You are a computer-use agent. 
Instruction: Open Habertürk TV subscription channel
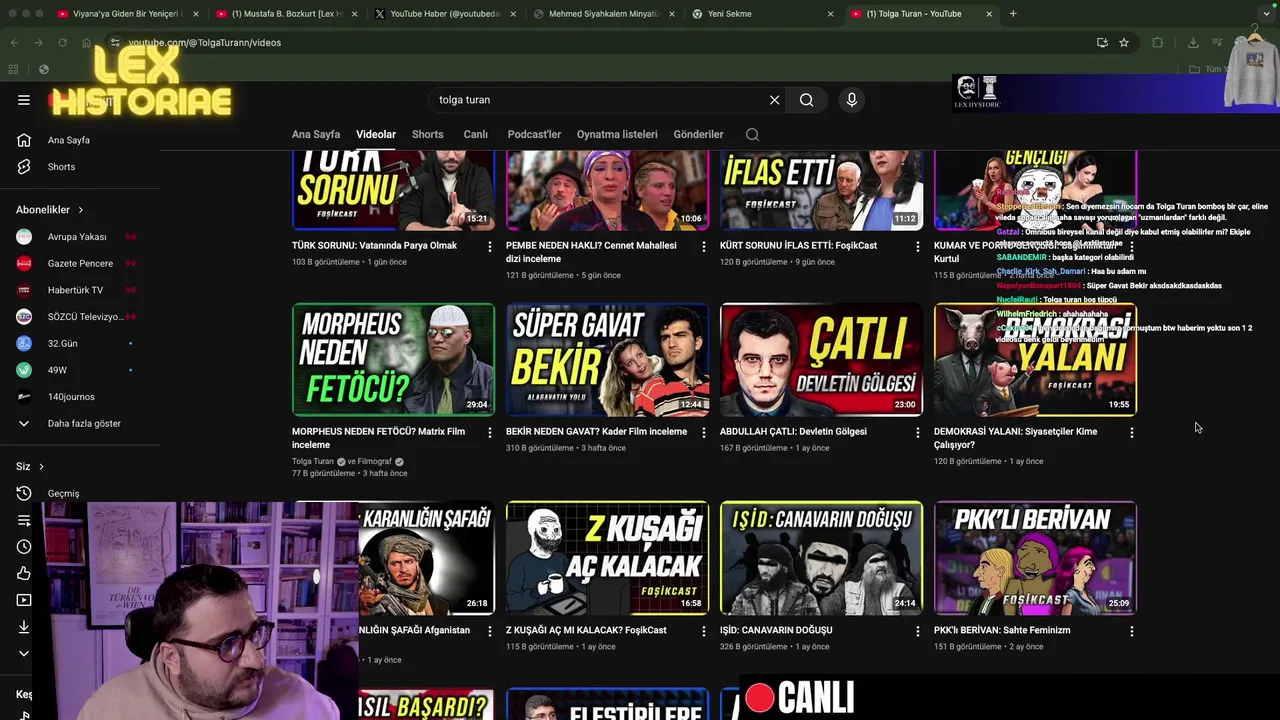75,290
